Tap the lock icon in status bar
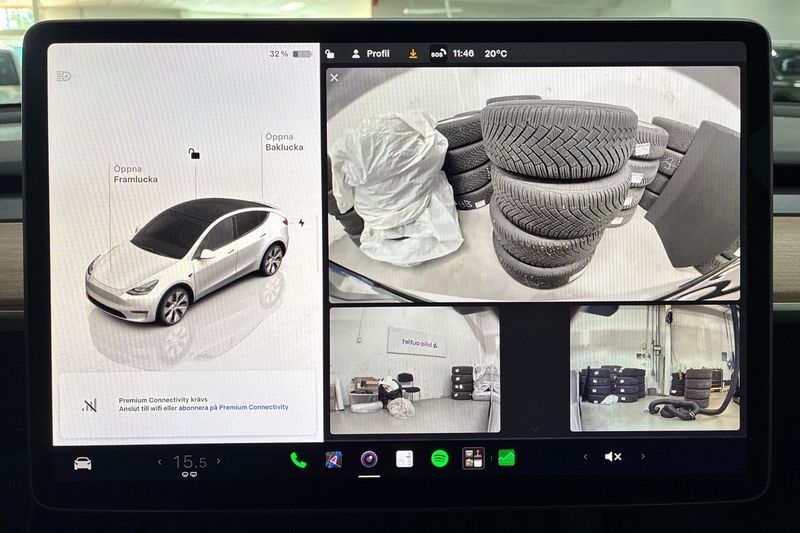The height and width of the screenshot is (533, 800). (330, 54)
